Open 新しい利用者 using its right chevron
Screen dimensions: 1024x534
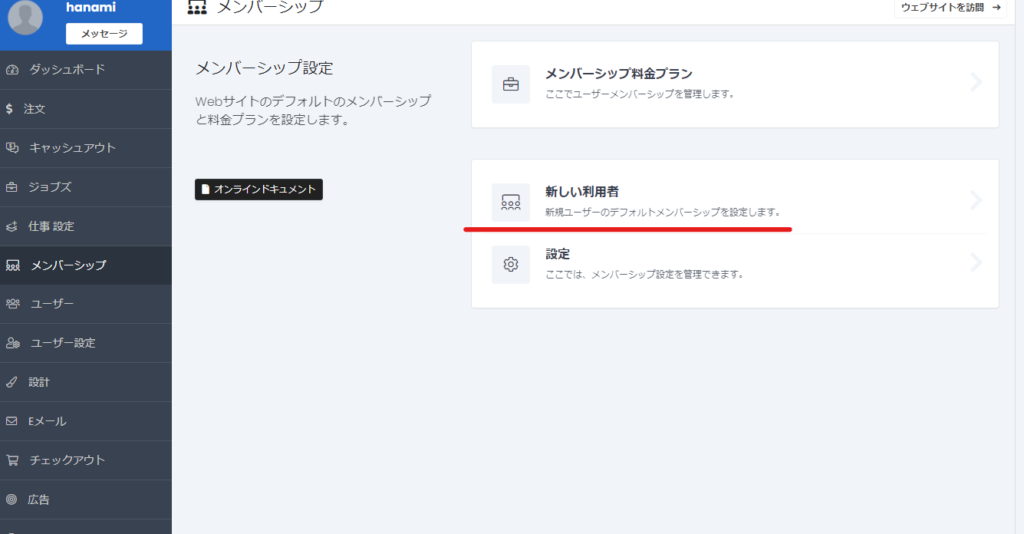(x=977, y=201)
